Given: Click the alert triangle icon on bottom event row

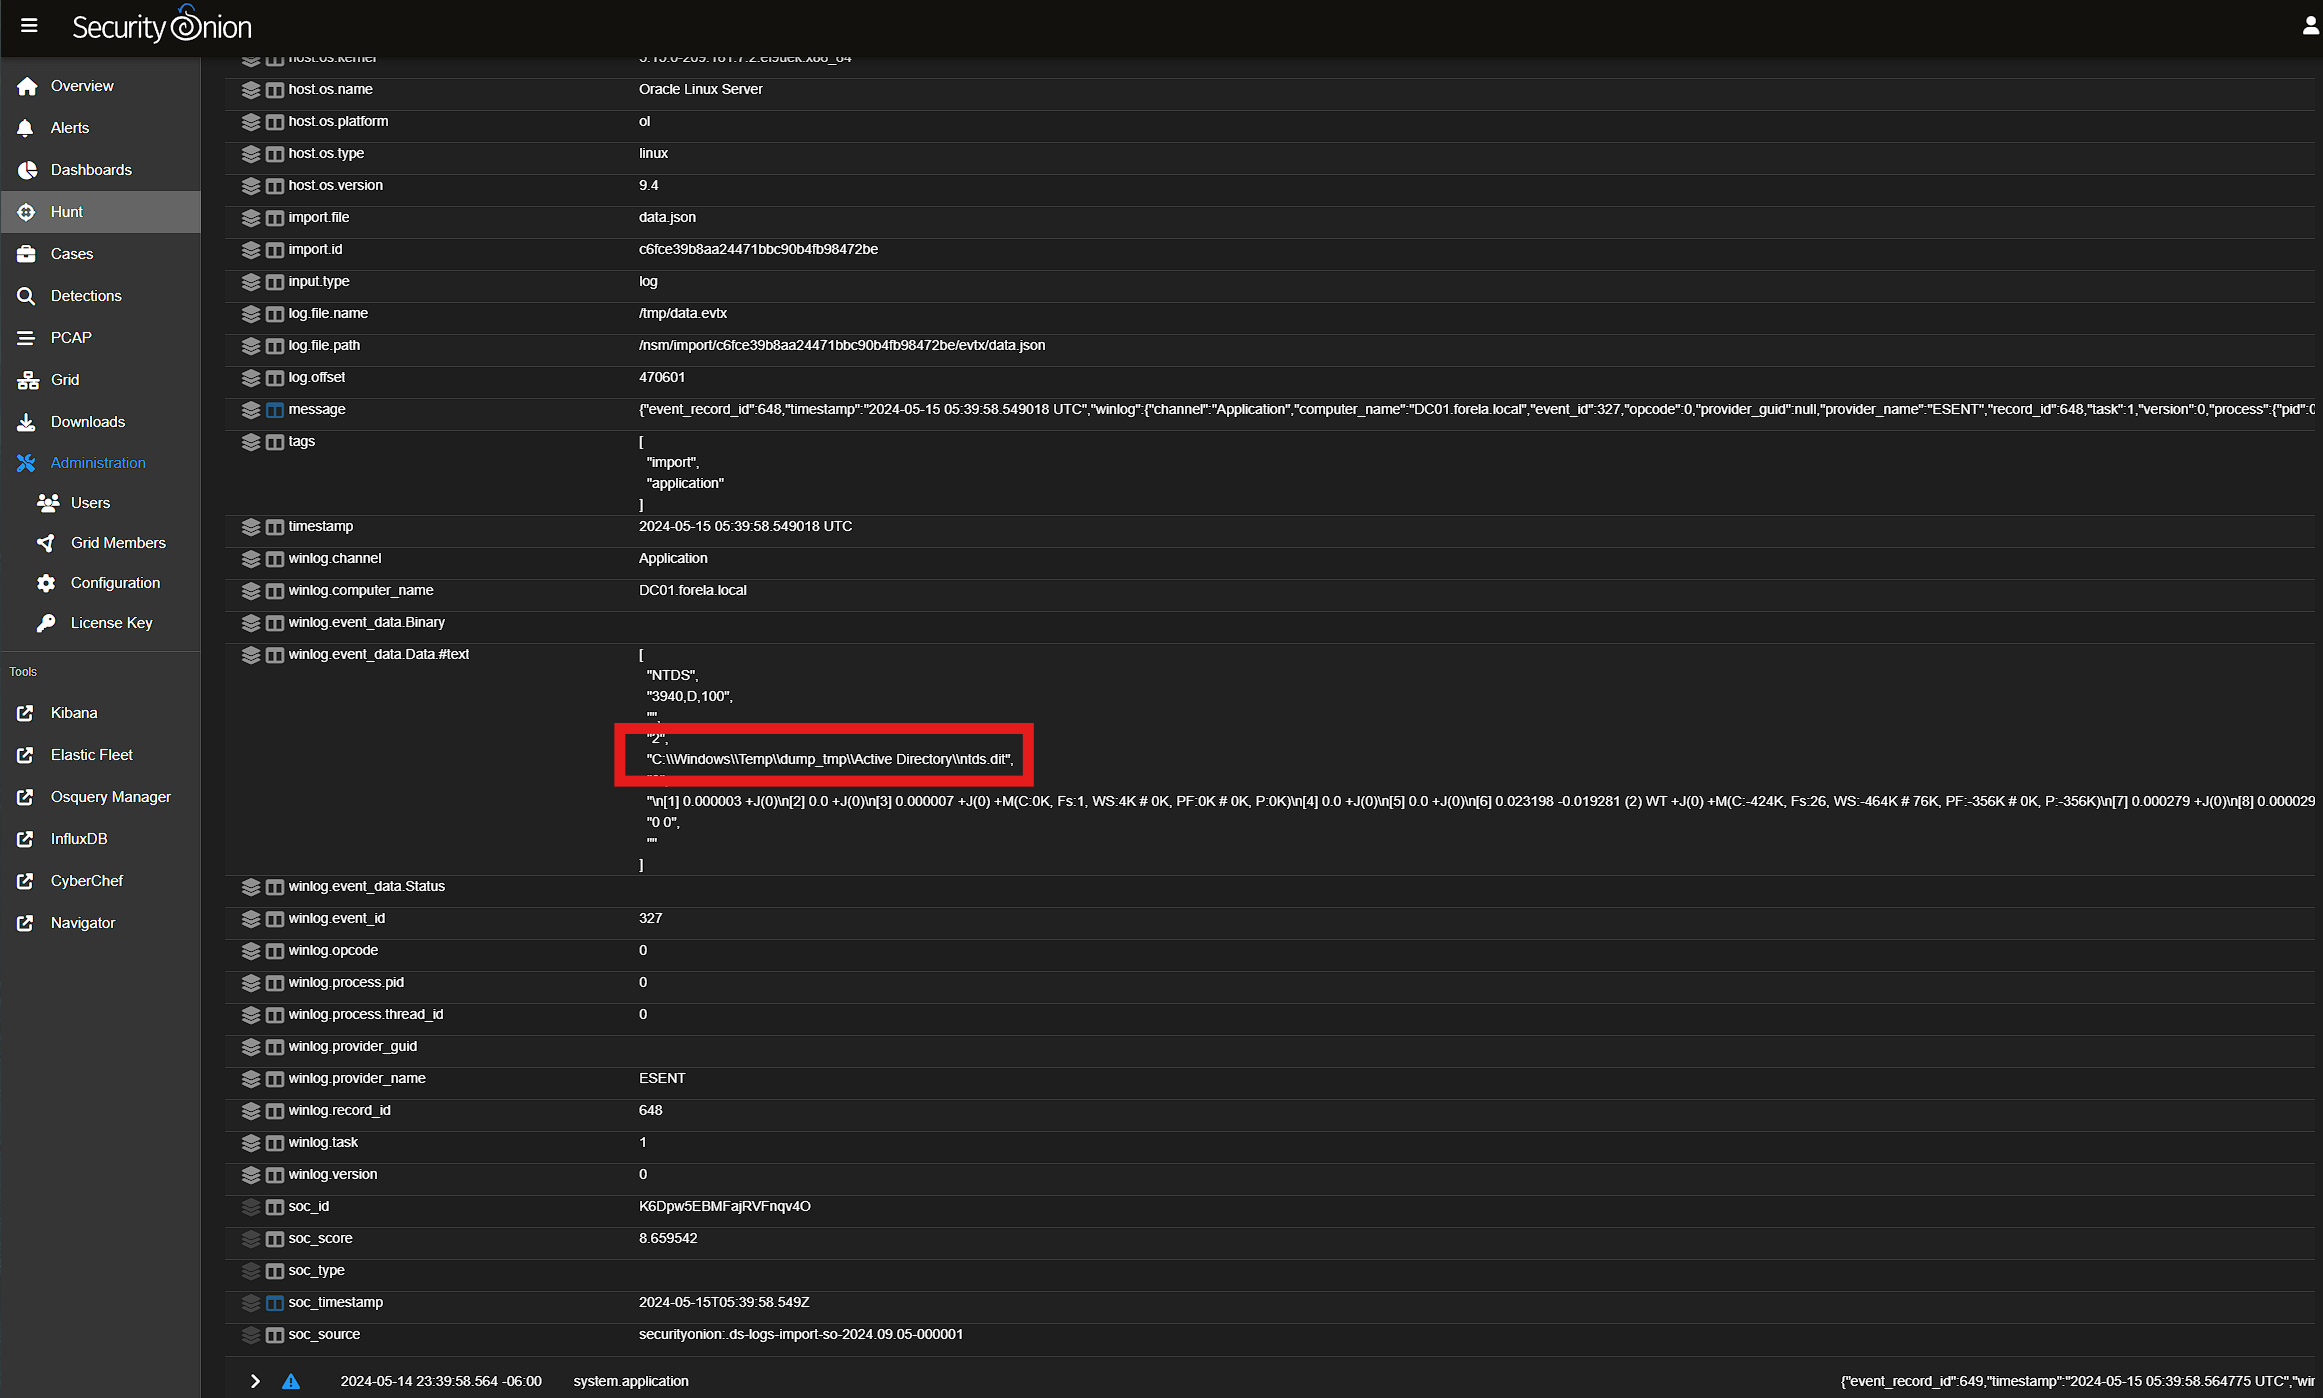Looking at the screenshot, I should (x=291, y=1381).
